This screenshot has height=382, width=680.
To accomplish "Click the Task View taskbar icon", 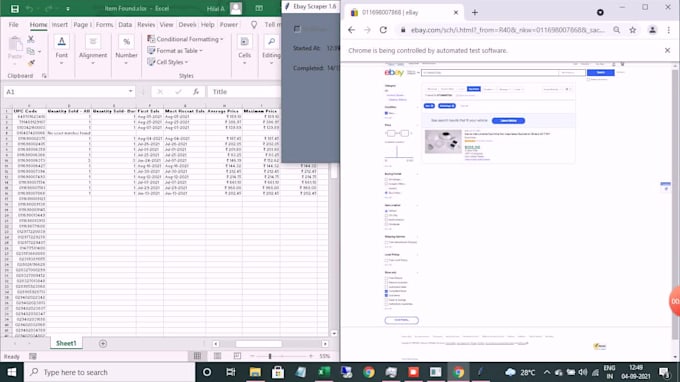I will [230, 372].
